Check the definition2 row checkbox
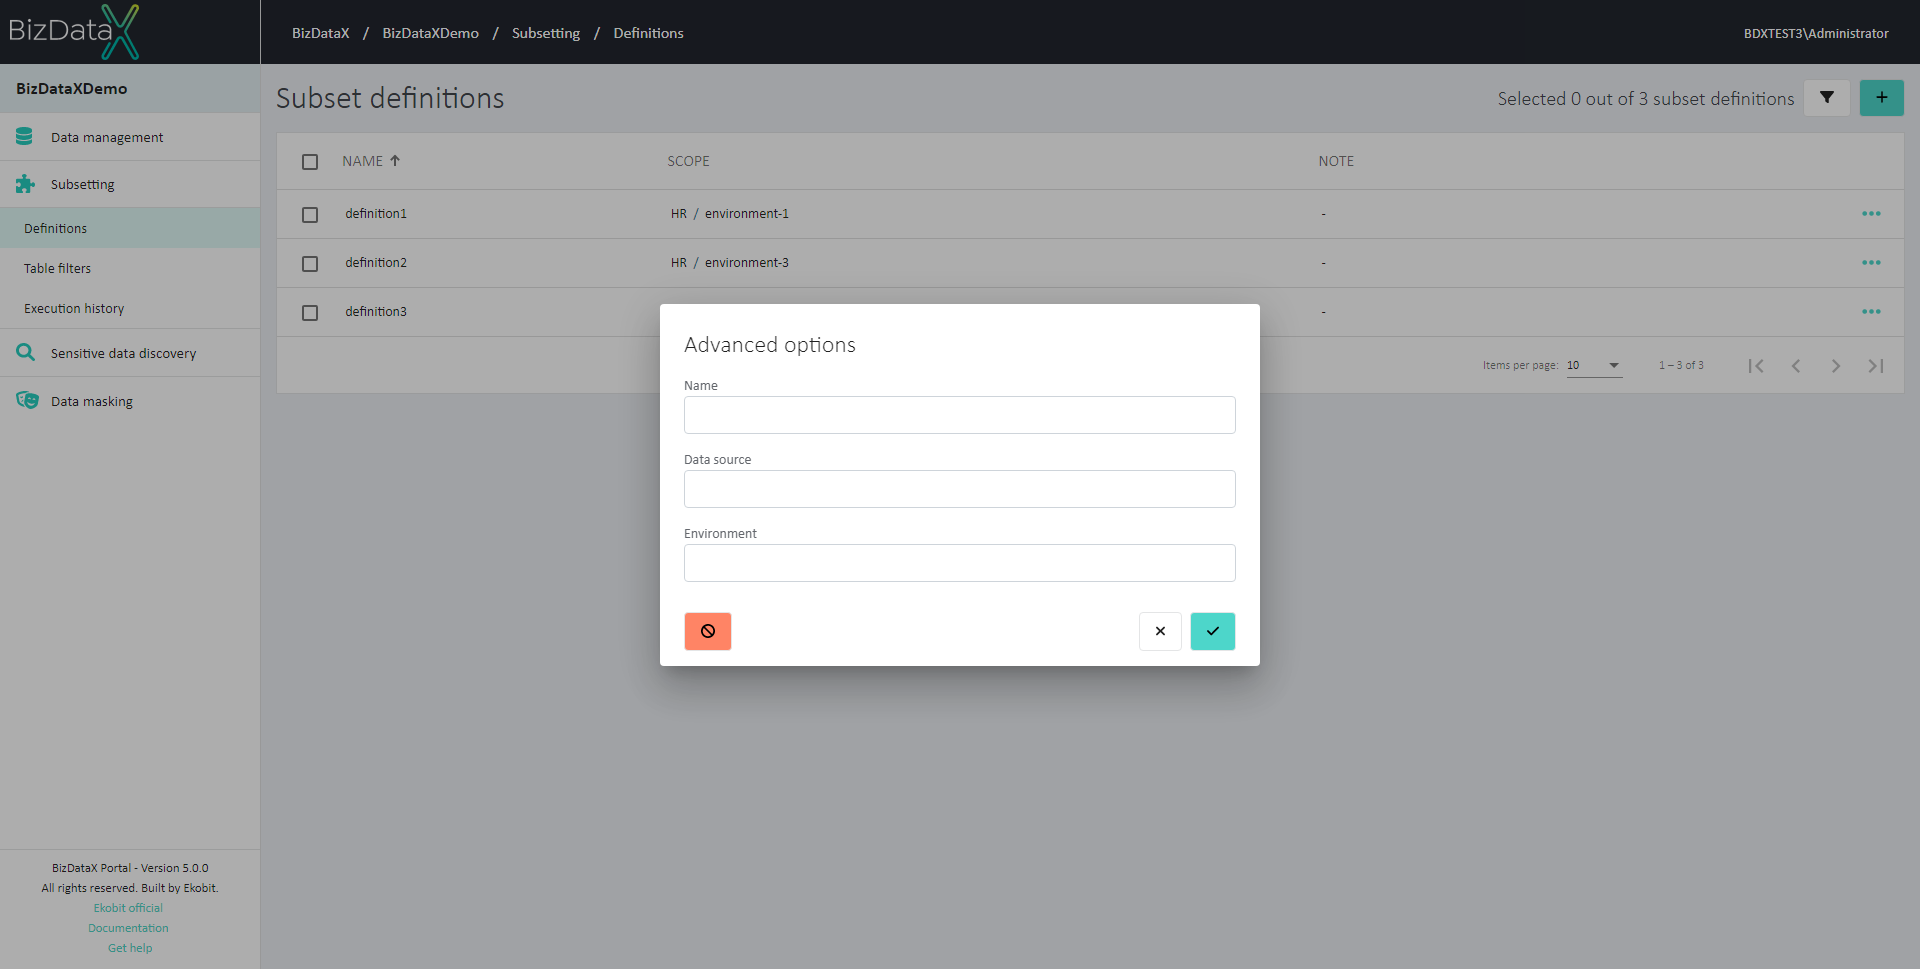Screen dimensions: 1920x969 tap(310, 264)
